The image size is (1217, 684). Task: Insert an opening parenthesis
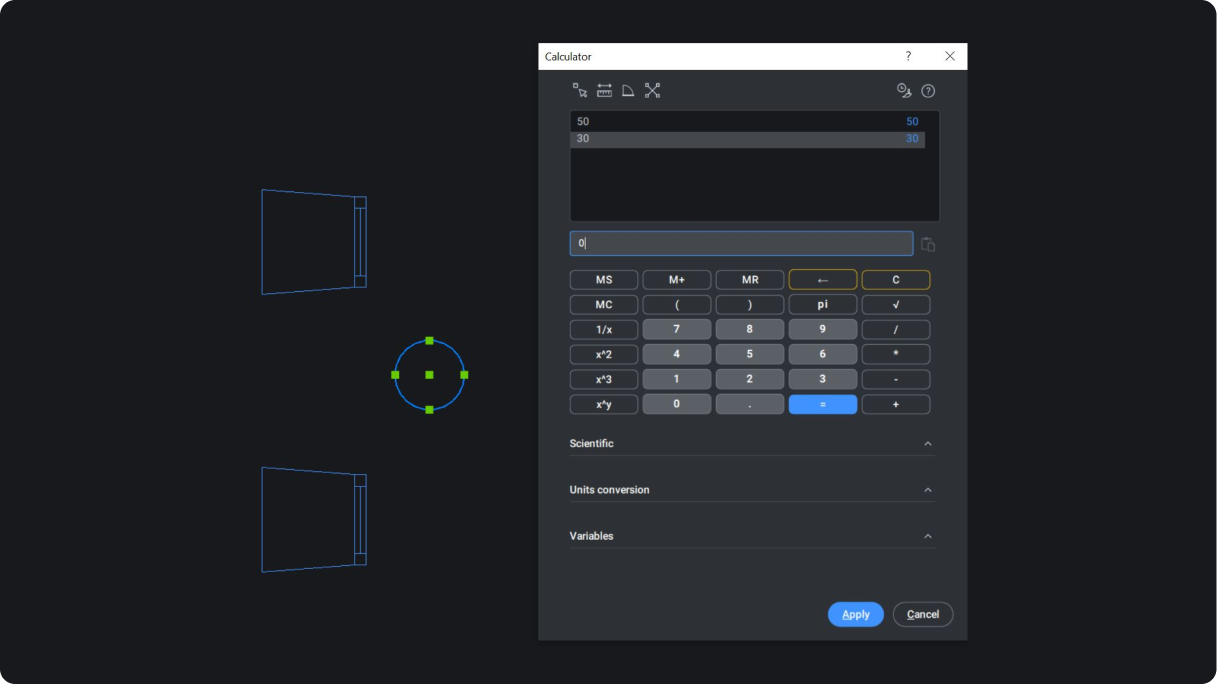[677, 305]
